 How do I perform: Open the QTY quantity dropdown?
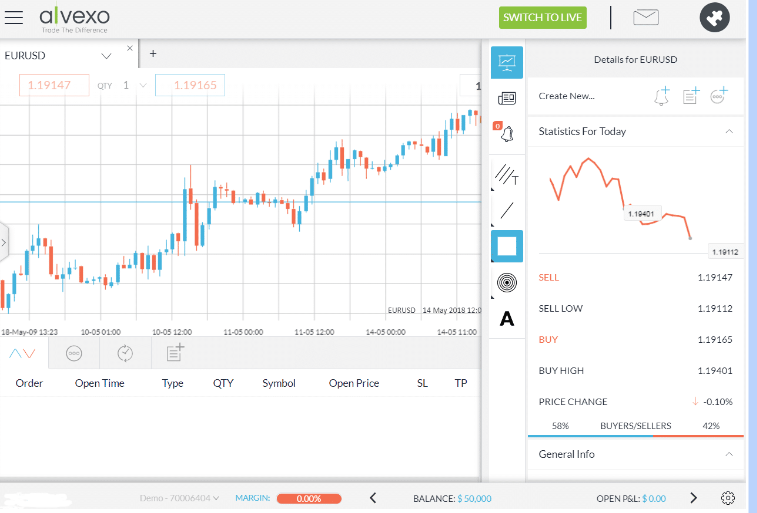tap(143, 85)
